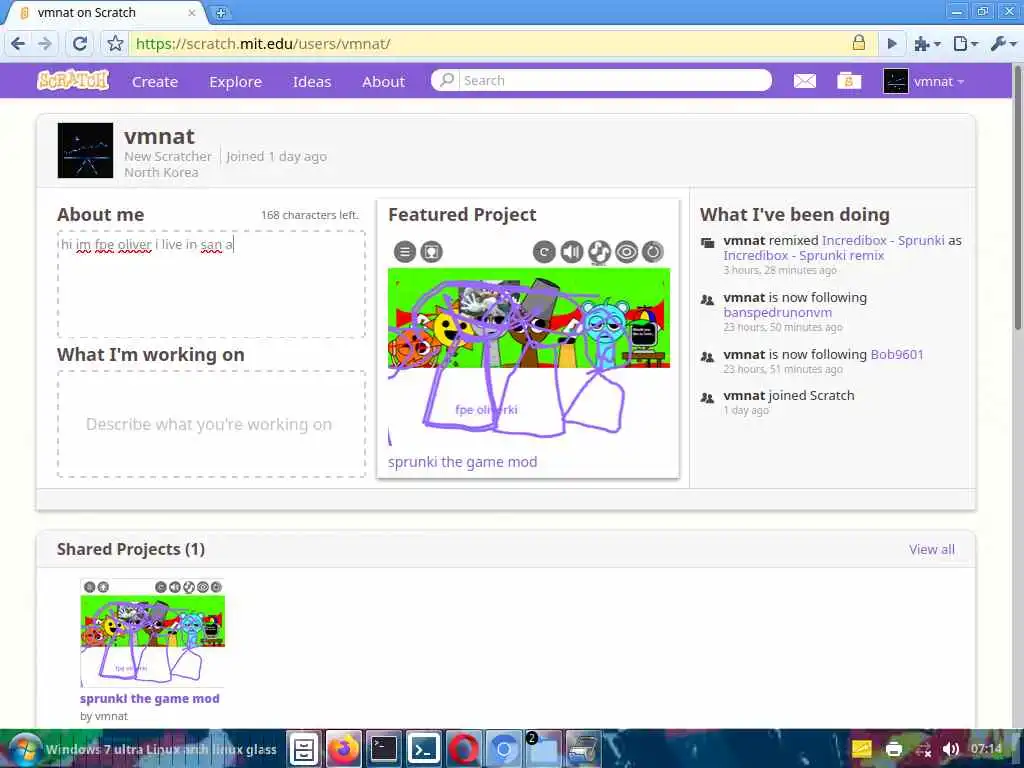Open the Explore menu item

[235, 82]
